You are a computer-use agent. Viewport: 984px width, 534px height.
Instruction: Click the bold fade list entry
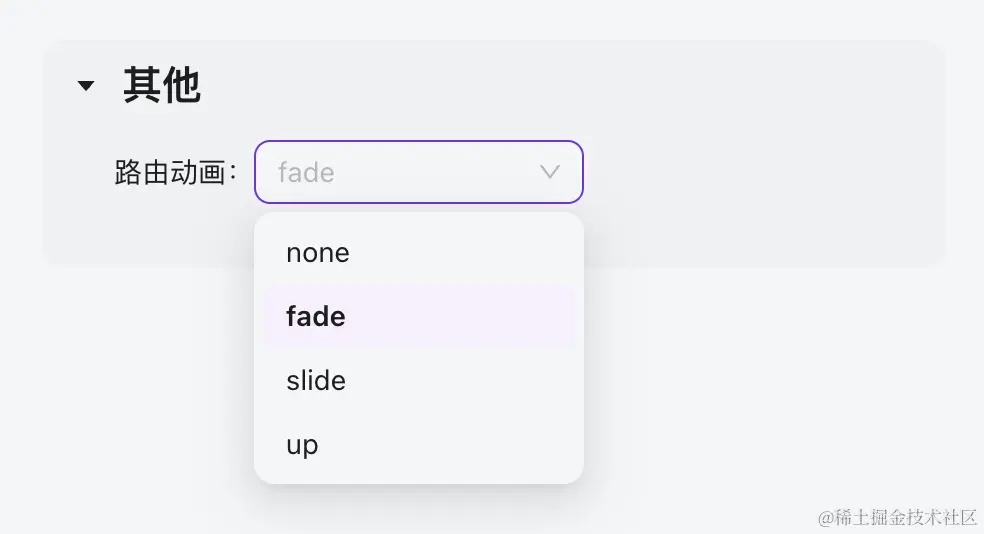click(x=316, y=317)
